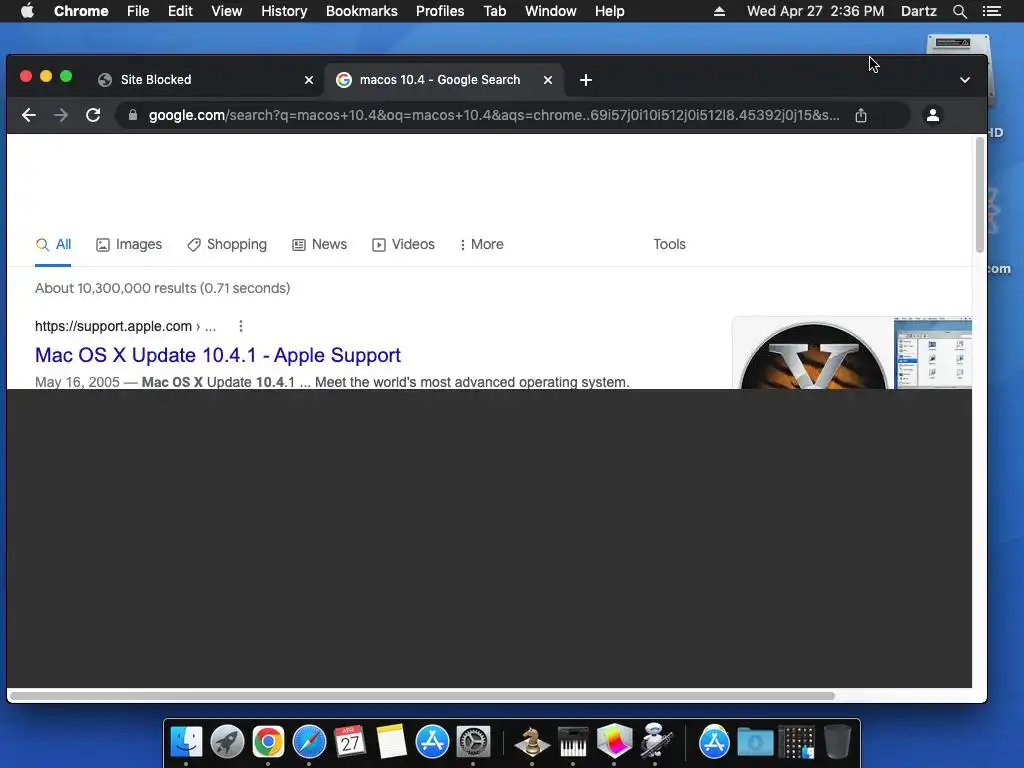Switch to Images results

coord(129,245)
